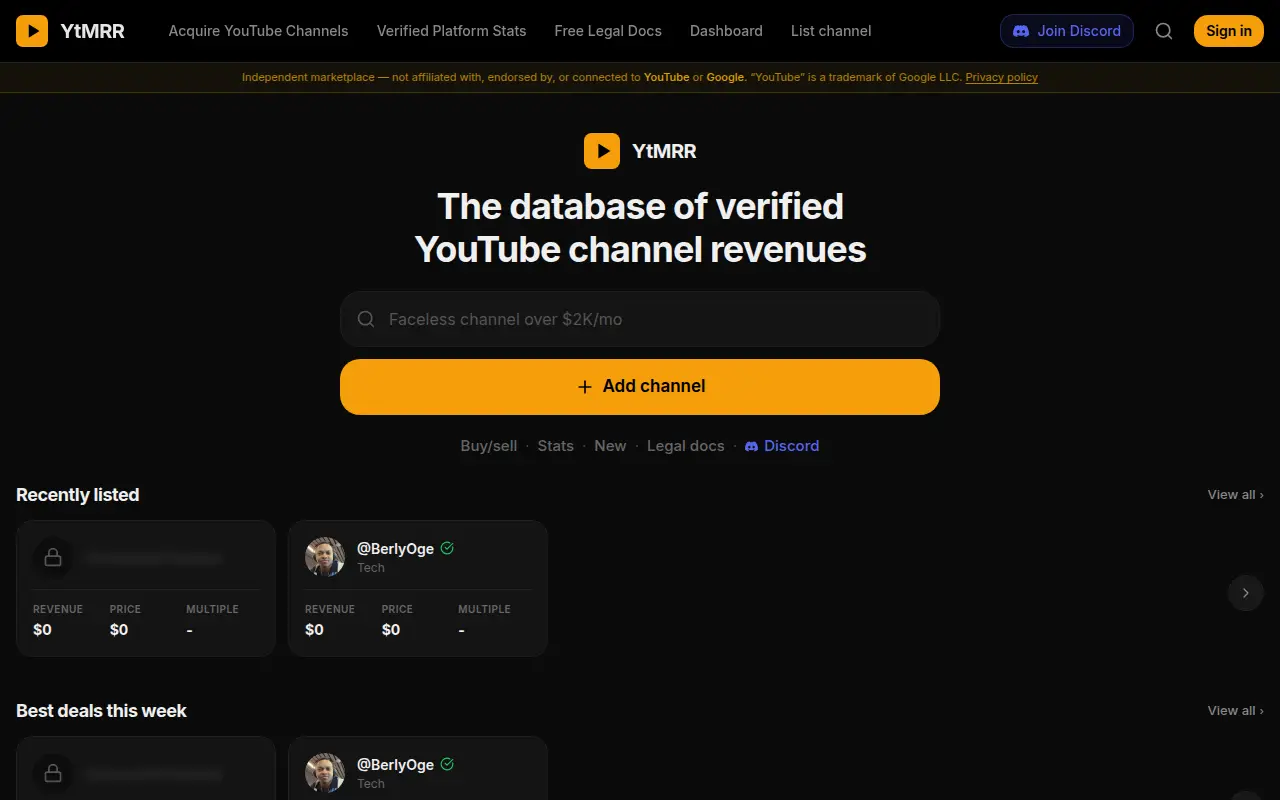1280x800 pixels.
Task: Click MULTIPLE label on @BerlyOge Recently listed card
Action: (x=484, y=609)
